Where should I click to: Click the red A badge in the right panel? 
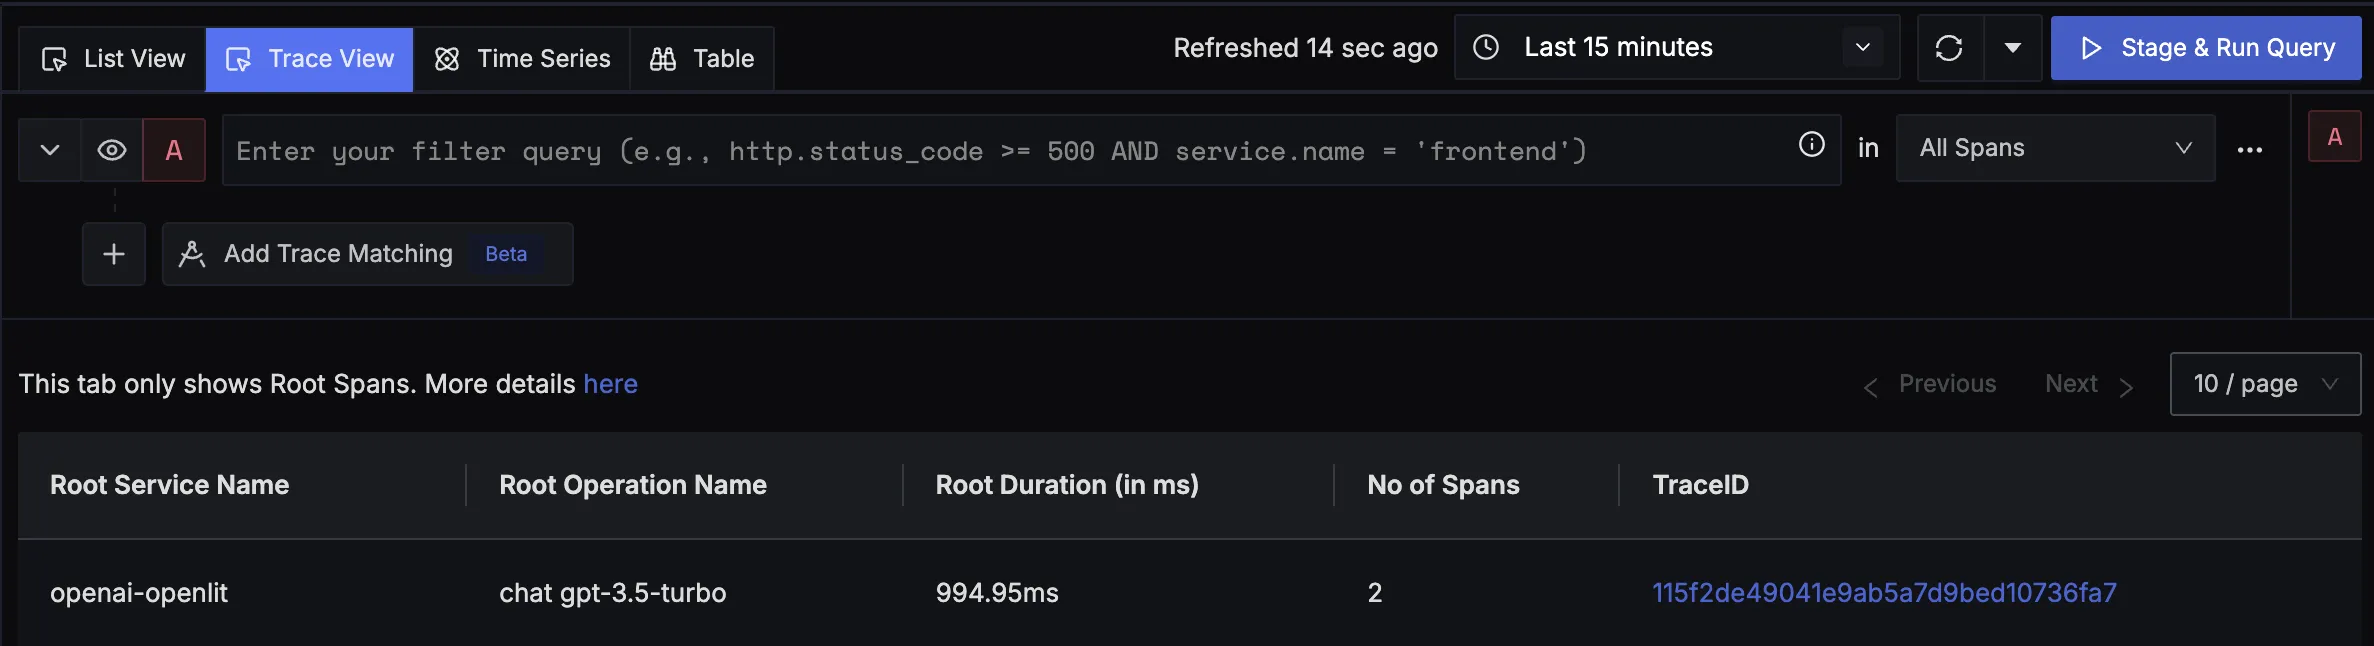coord(2334,137)
